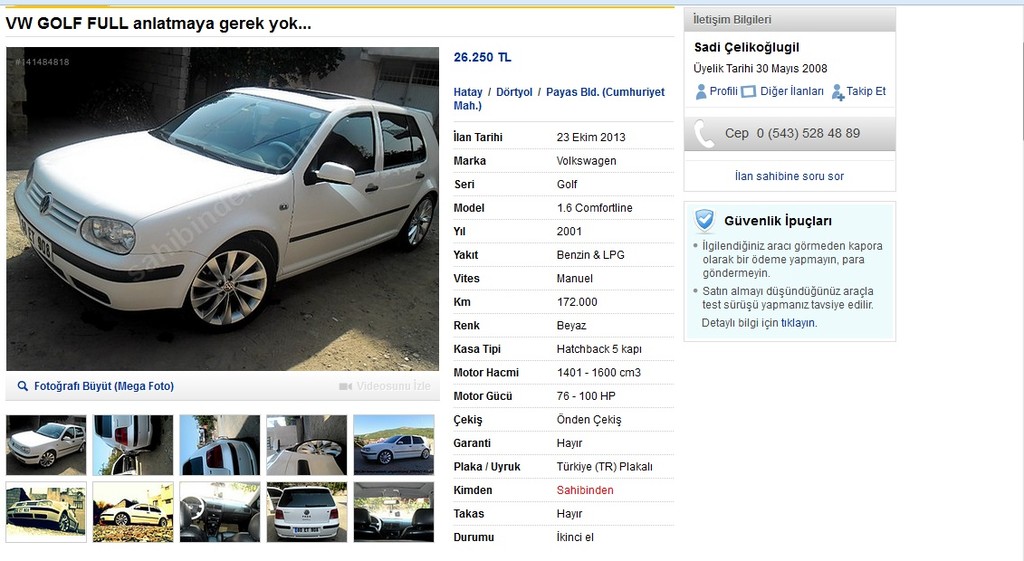Open the Hatay location link
This screenshot has width=1024, height=561.
pyautogui.click(x=468, y=92)
